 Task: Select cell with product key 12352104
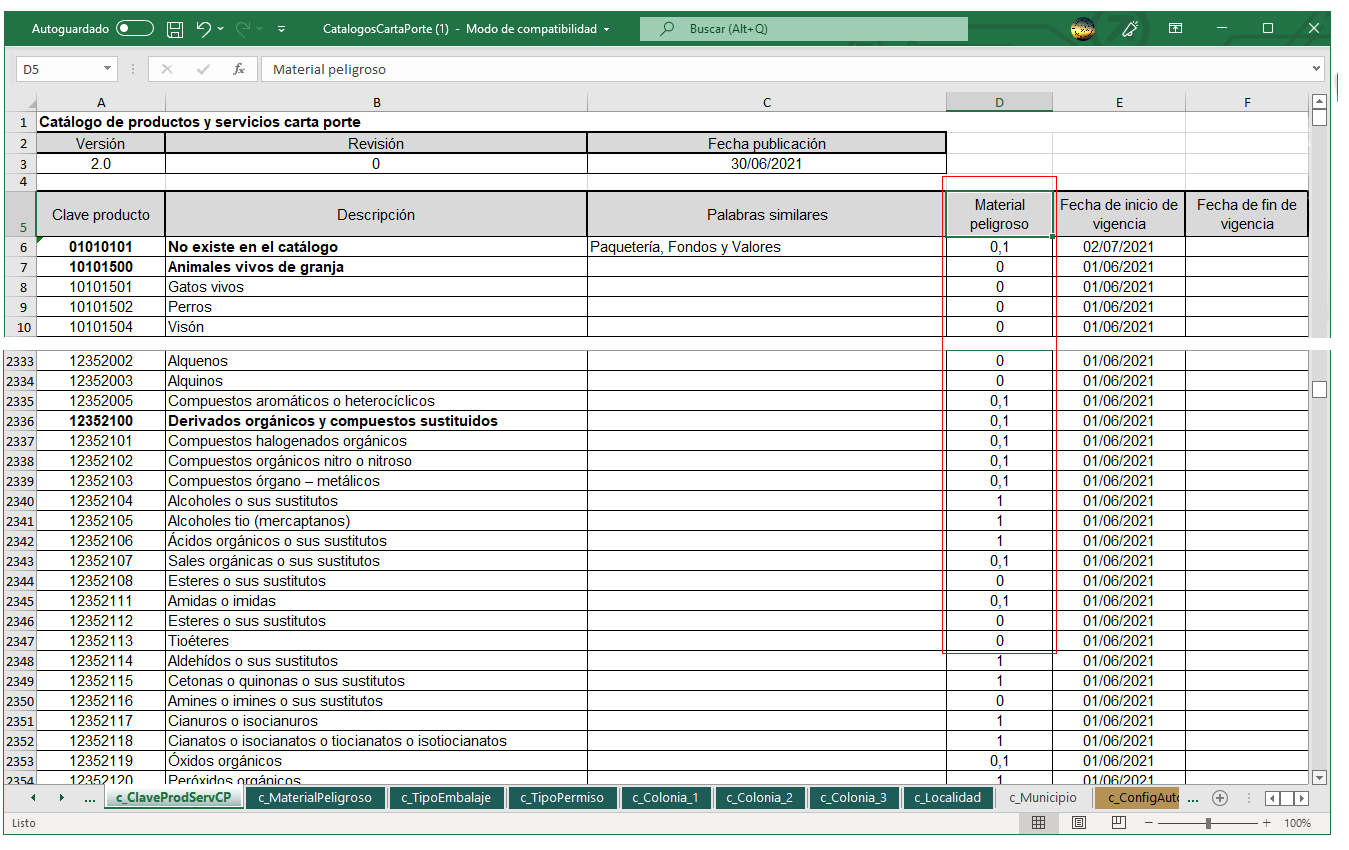(101, 501)
